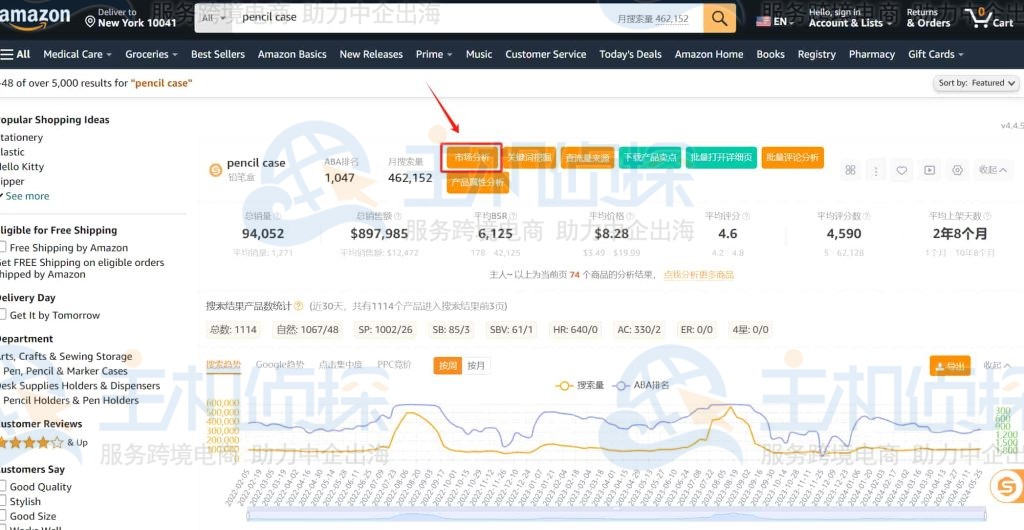Open the Sort by Featured dropdown
Image resolution: width=1024 pixels, height=530 pixels.
(977, 83)
